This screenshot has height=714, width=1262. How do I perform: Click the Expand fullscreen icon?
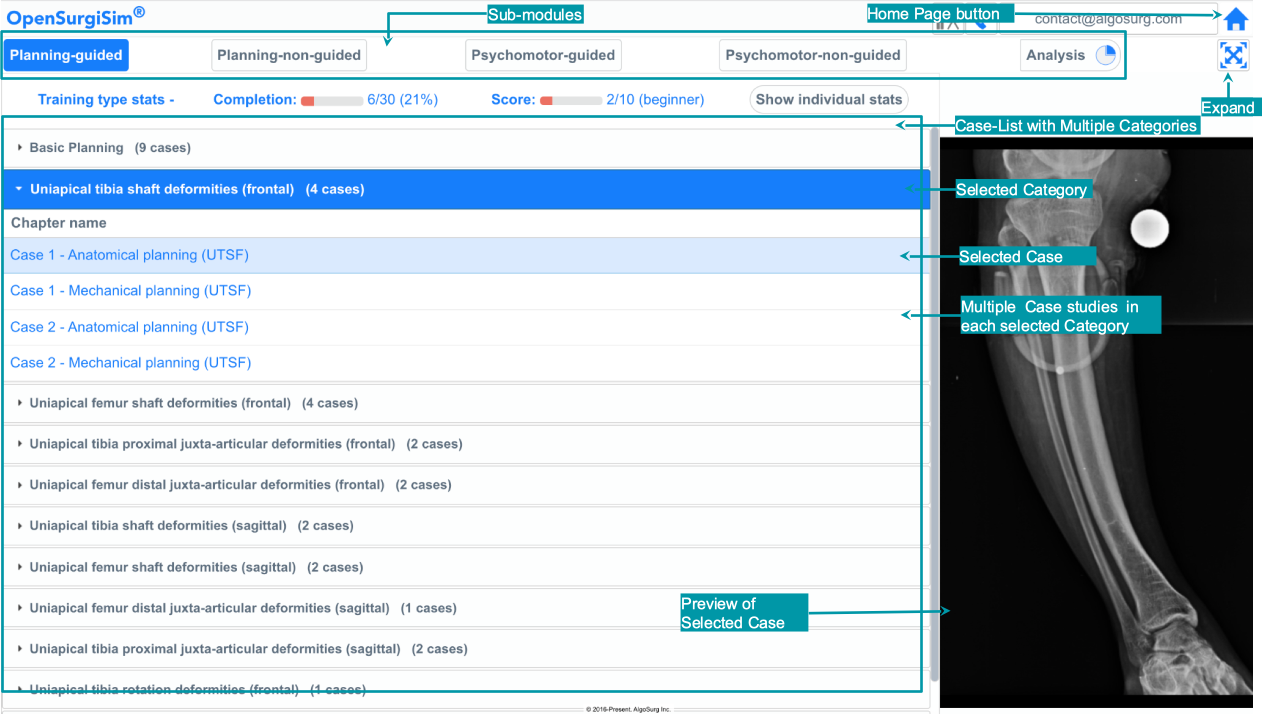click(1234, 56)
